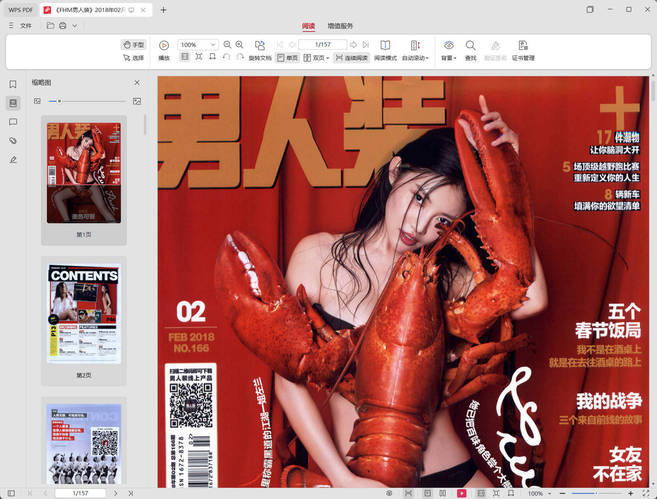Select the 手型 hand tool mode
Screen dimensions: 657x499
pos(133,45)
